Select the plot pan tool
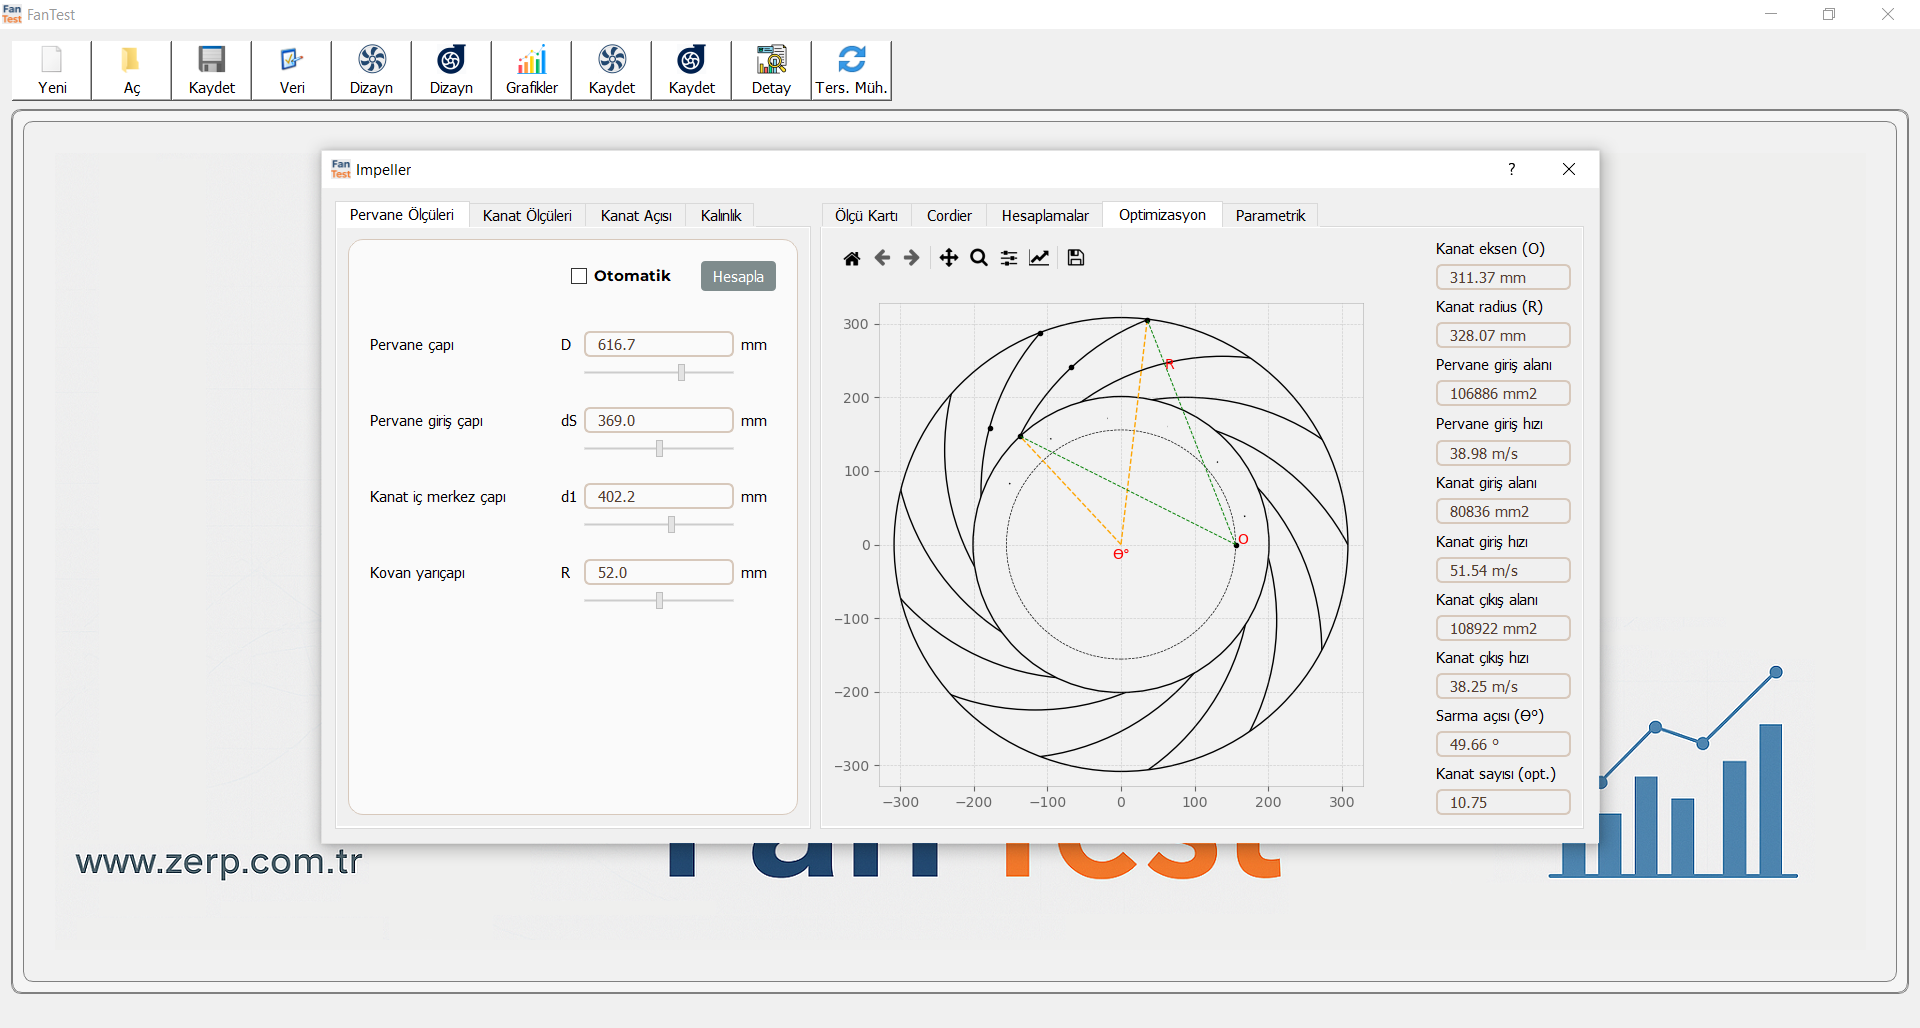Image resolution: width=1920 pixels, height=1028 pixels. tap(948, 258)
